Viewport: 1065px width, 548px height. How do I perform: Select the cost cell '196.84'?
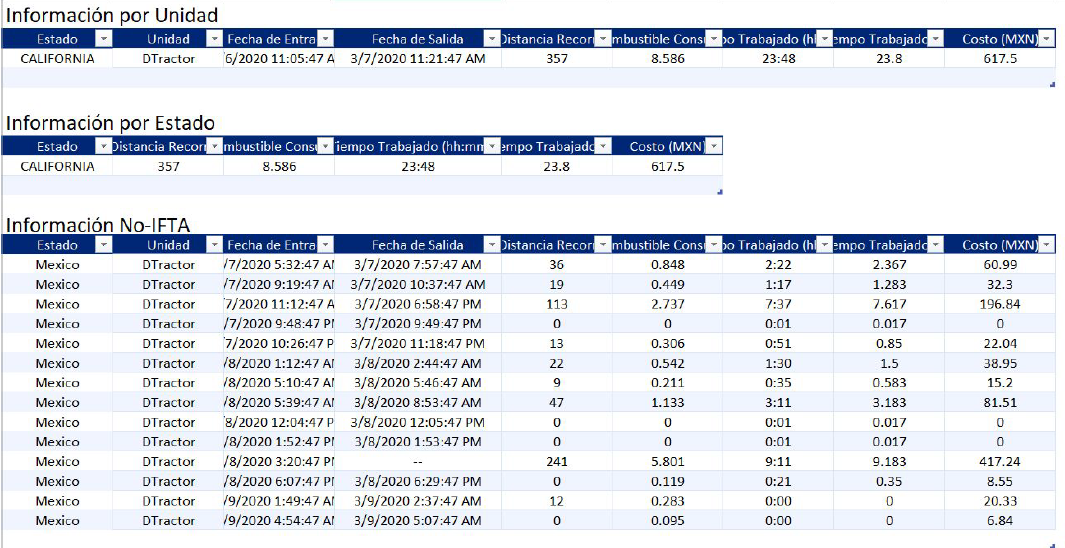pos(1000,304)
